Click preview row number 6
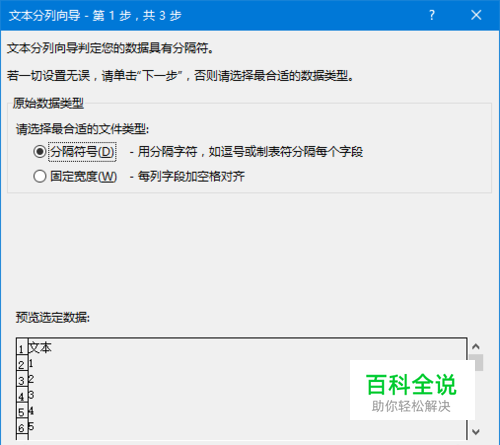The image size is (500, 445). [21, 428]
